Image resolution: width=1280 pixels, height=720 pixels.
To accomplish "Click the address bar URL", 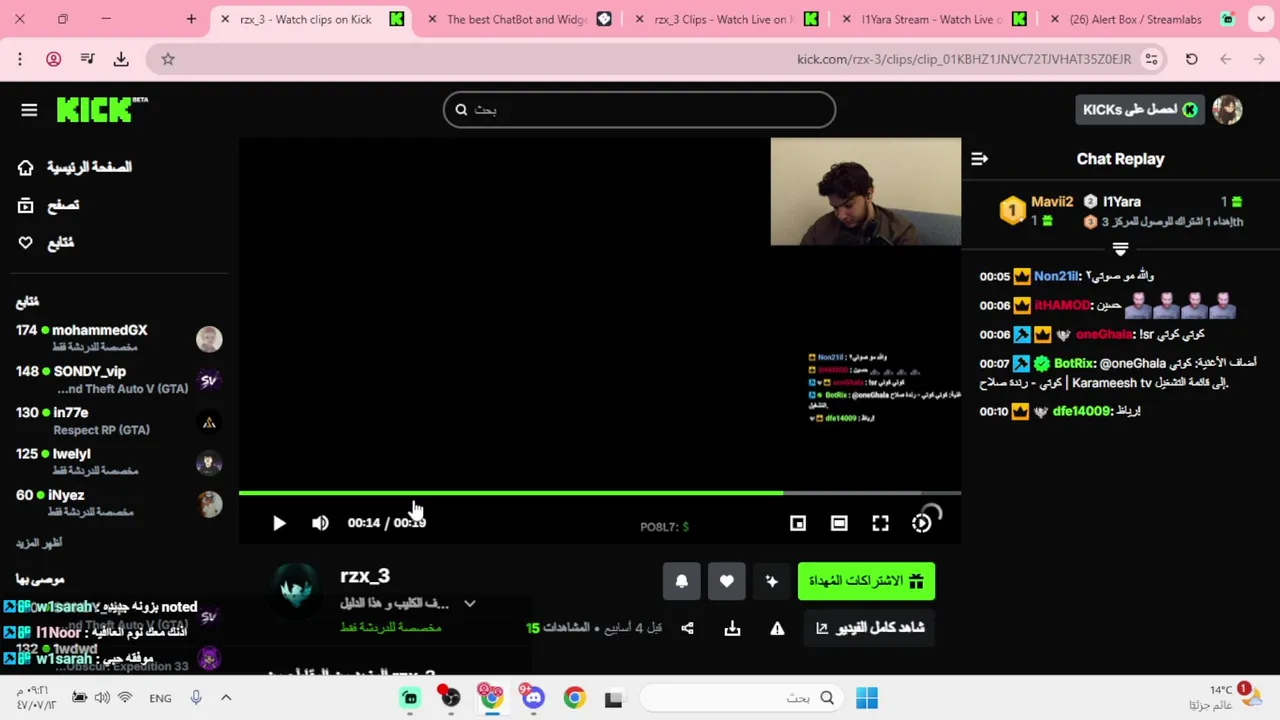I will (964, 59).
